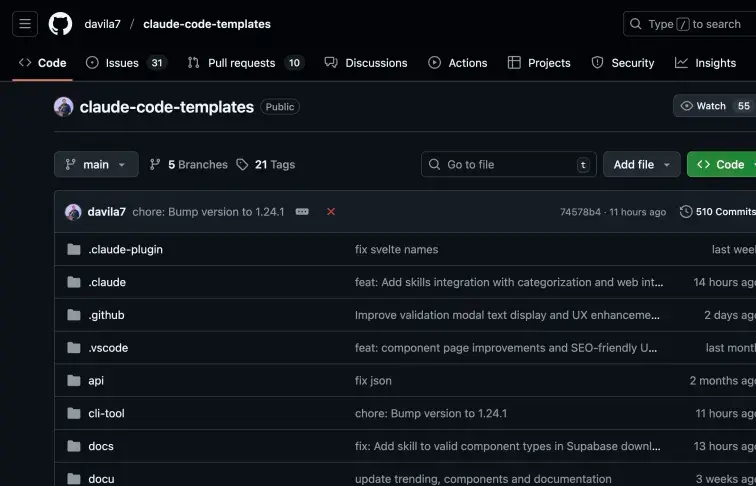The height and width of the screenshot is (486, 756).
Task: Open the 21 Tags list
Action: (x=266, y=164)
